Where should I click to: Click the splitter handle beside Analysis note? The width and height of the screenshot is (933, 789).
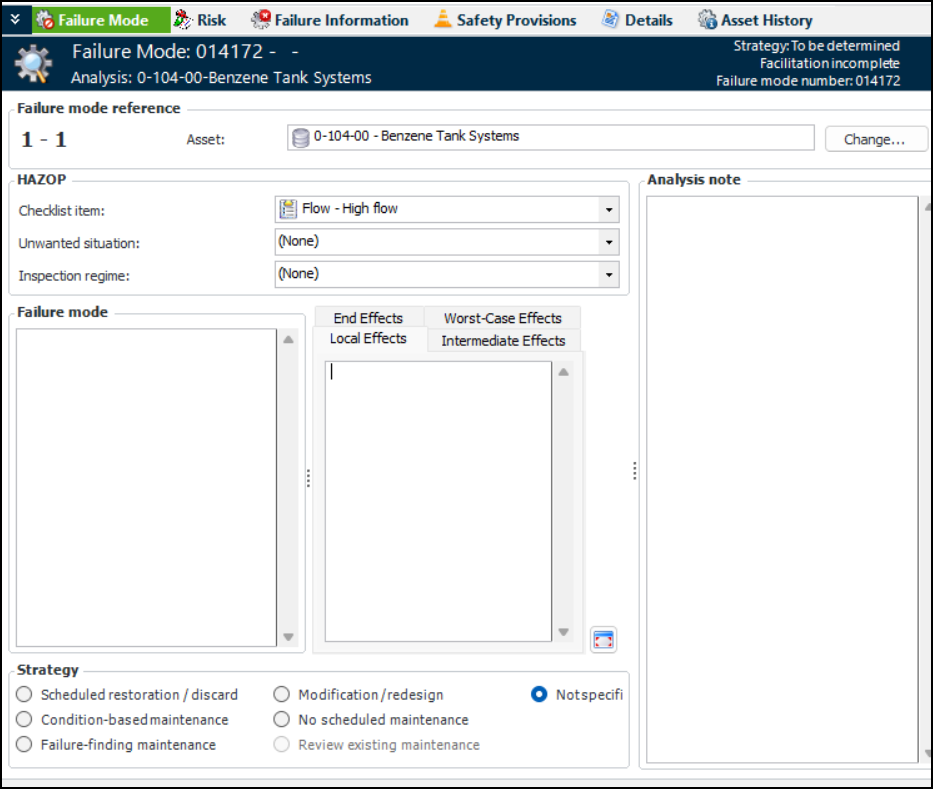635,471
